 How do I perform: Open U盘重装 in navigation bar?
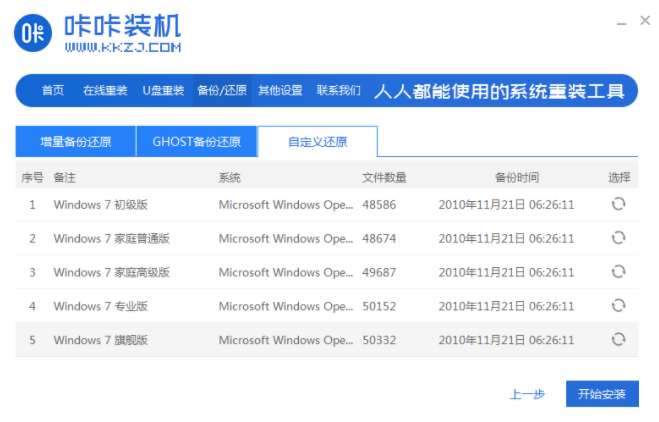[x=163, y=90]
